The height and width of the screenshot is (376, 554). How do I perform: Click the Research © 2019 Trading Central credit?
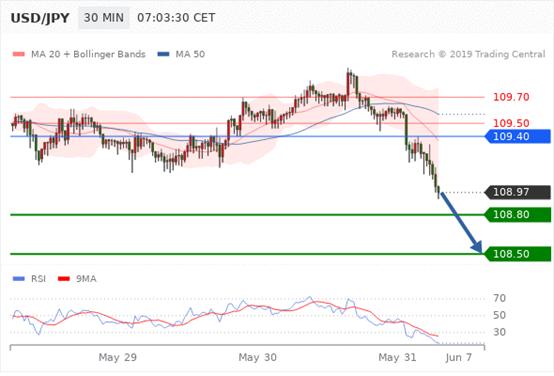coord(468,54)
